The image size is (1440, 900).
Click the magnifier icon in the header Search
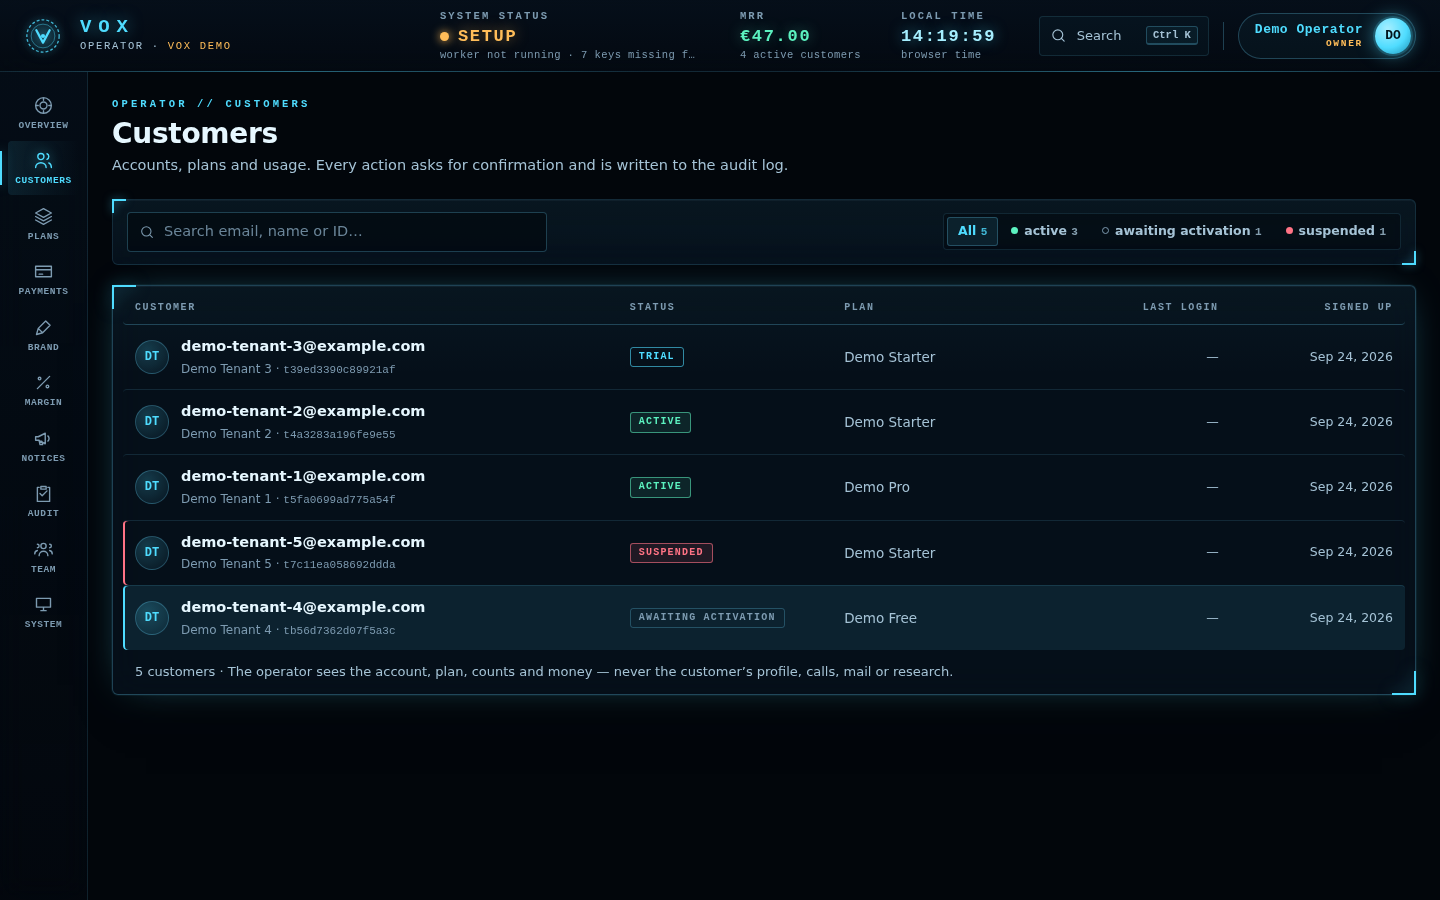pyautogui.click(x=1058, y=36)
